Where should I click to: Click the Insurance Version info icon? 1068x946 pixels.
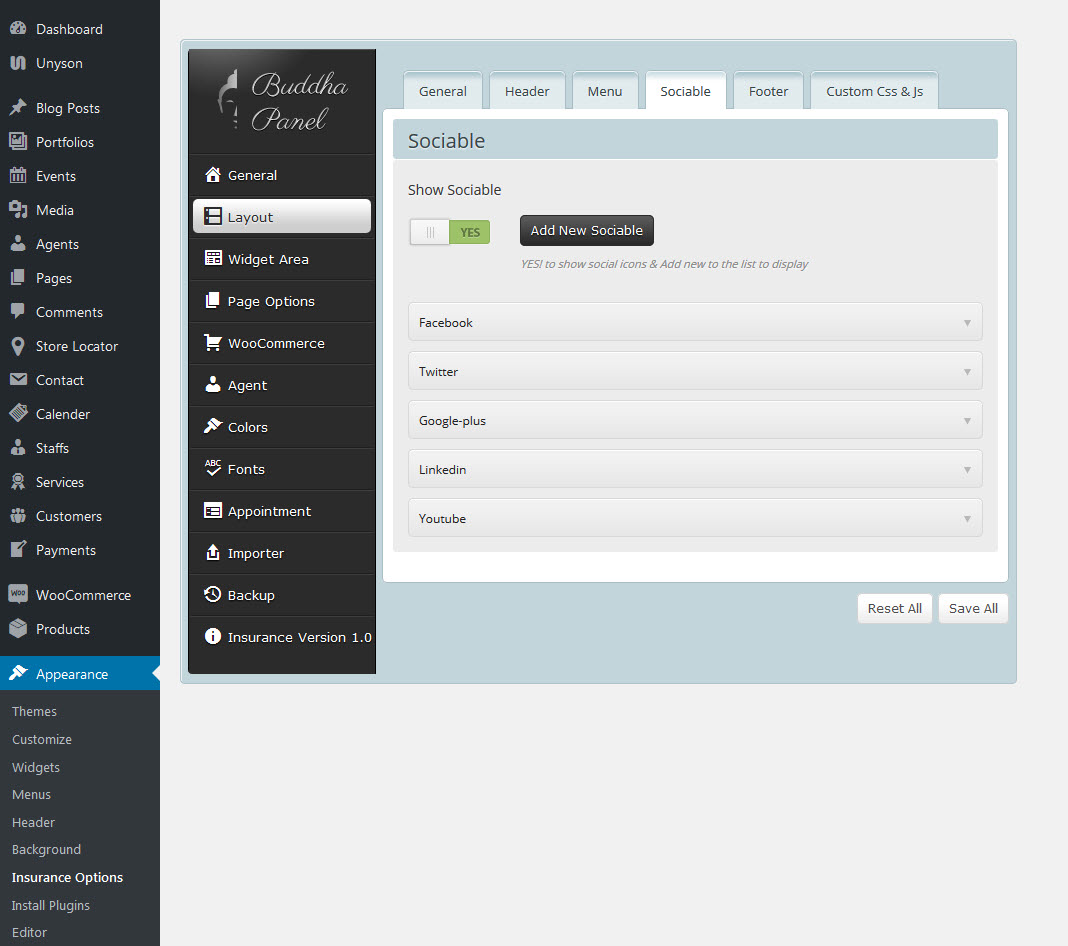213,636
